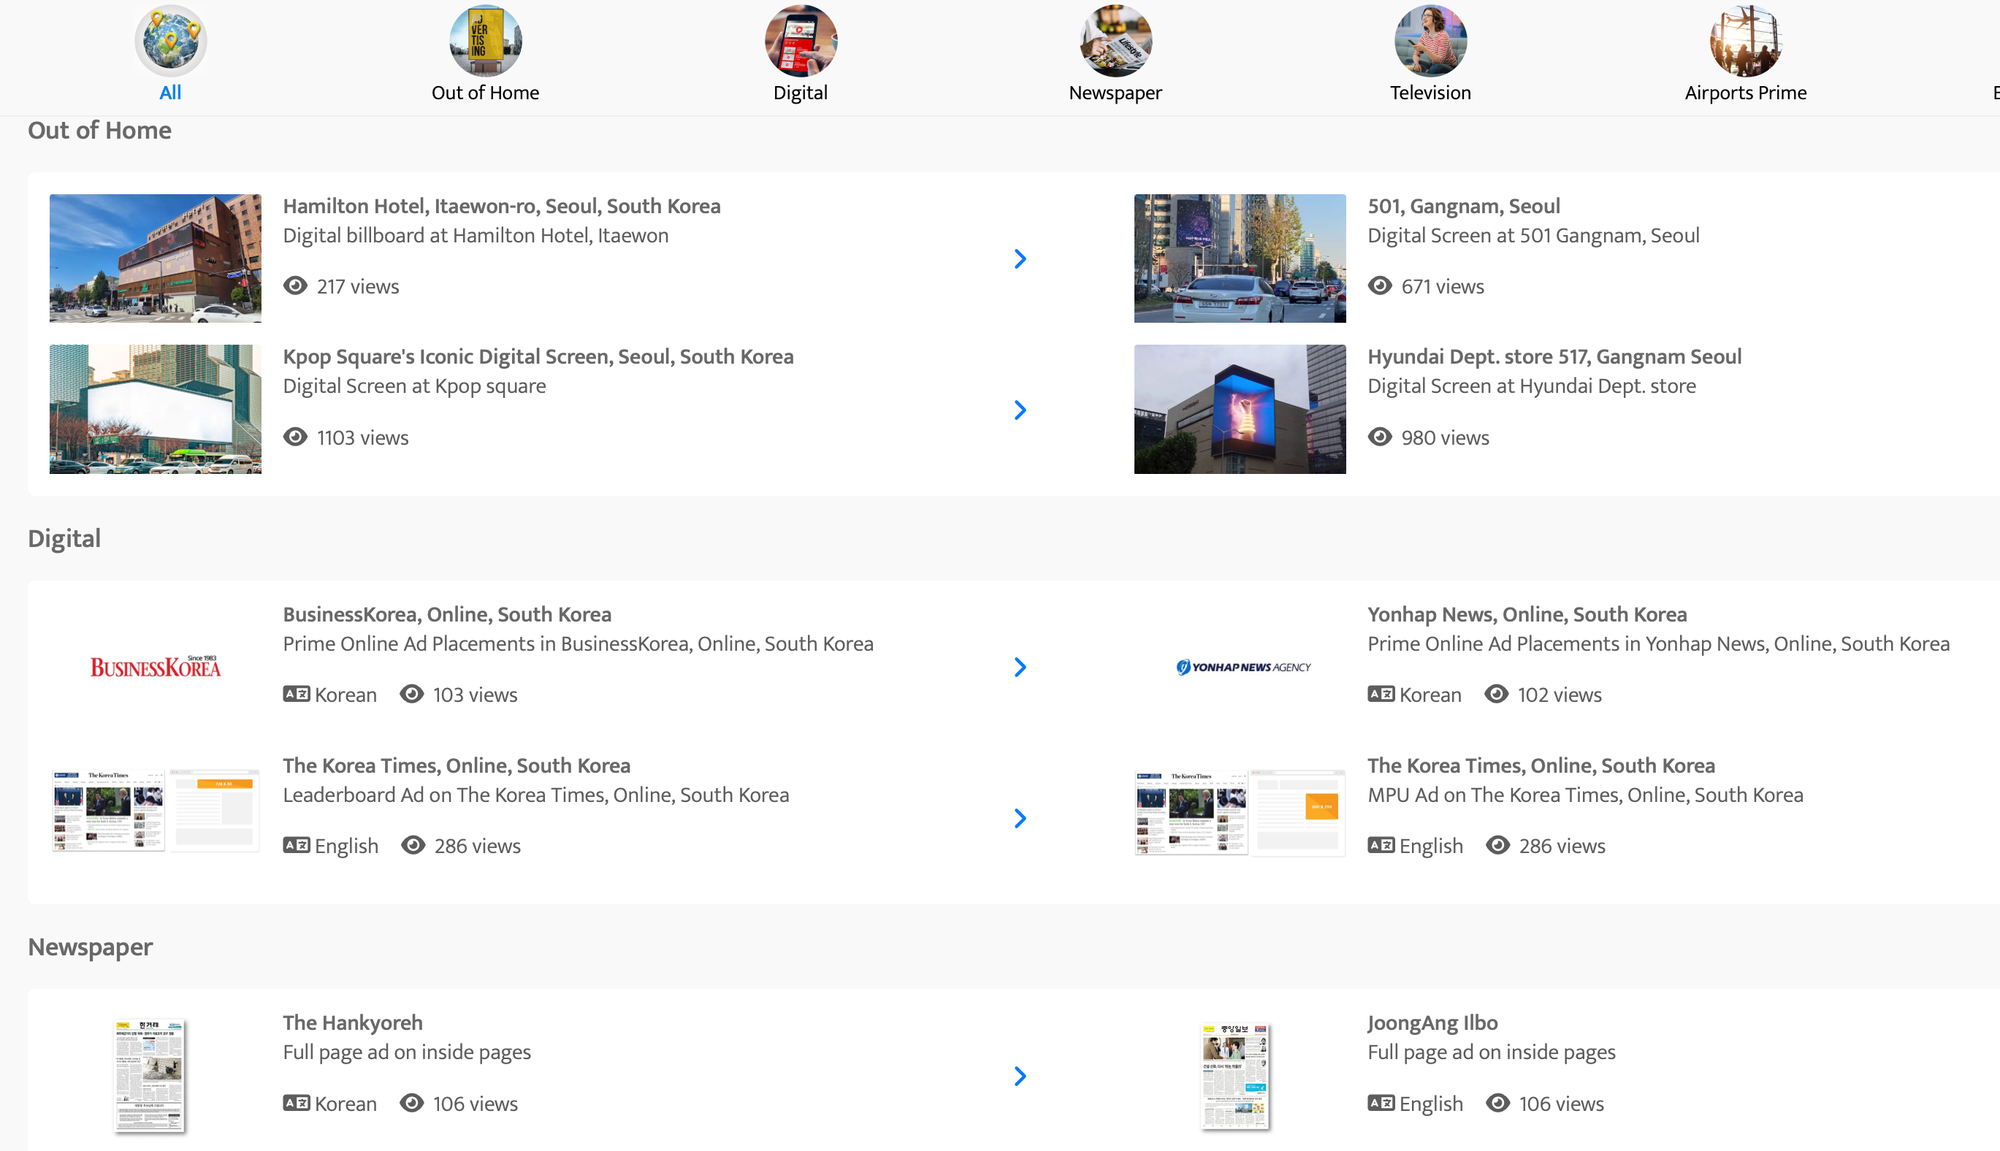Open JoongAng Ilbo newspaper front page thumbnail

point(1235,1076)
